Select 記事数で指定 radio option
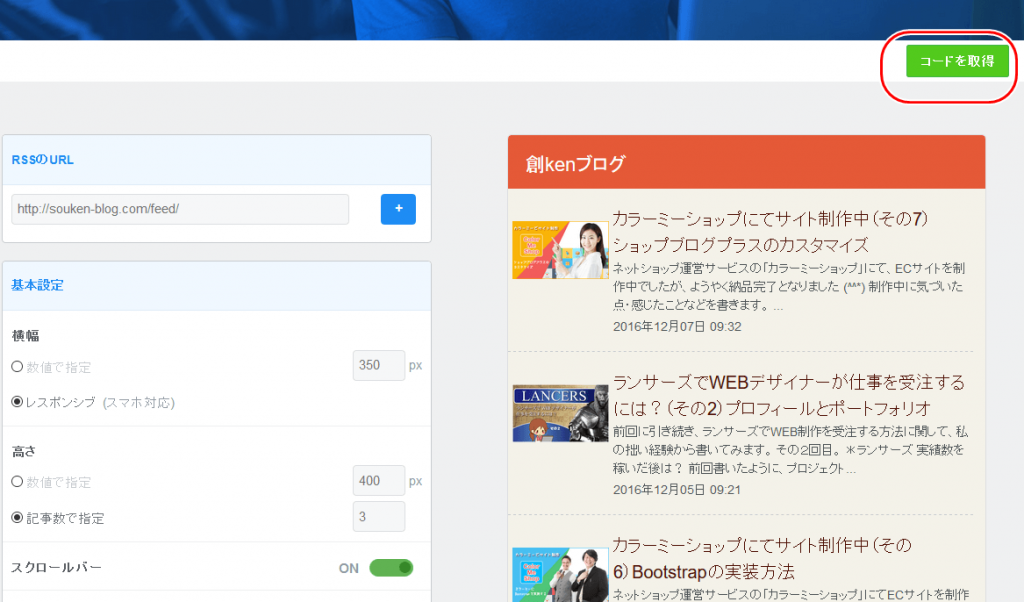The width and height of the screenshot is (1024, 602). pyautogui.click(x=18, y=518)
